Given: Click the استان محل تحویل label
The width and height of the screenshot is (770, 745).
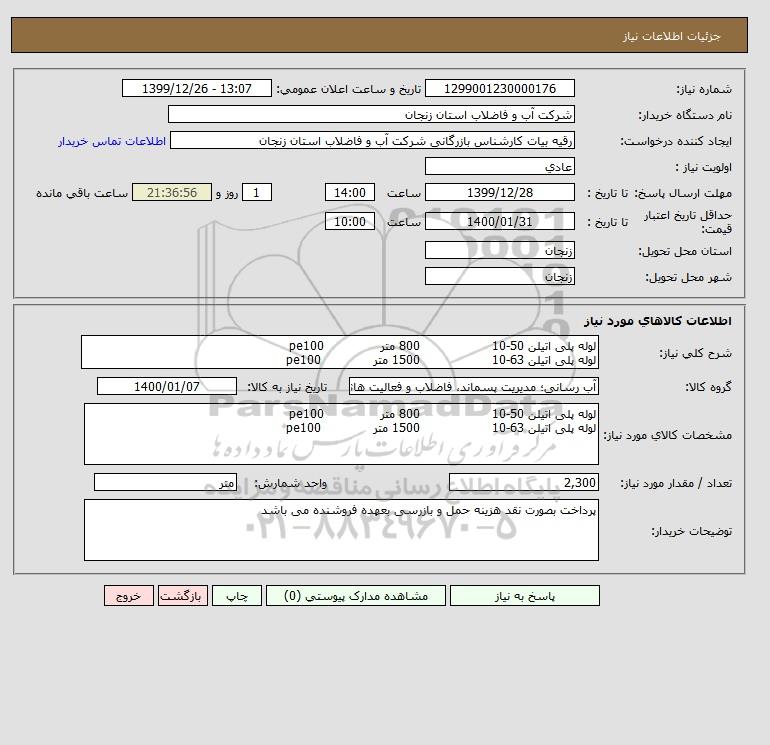Looking at the screenshot, I should point(685,251).
